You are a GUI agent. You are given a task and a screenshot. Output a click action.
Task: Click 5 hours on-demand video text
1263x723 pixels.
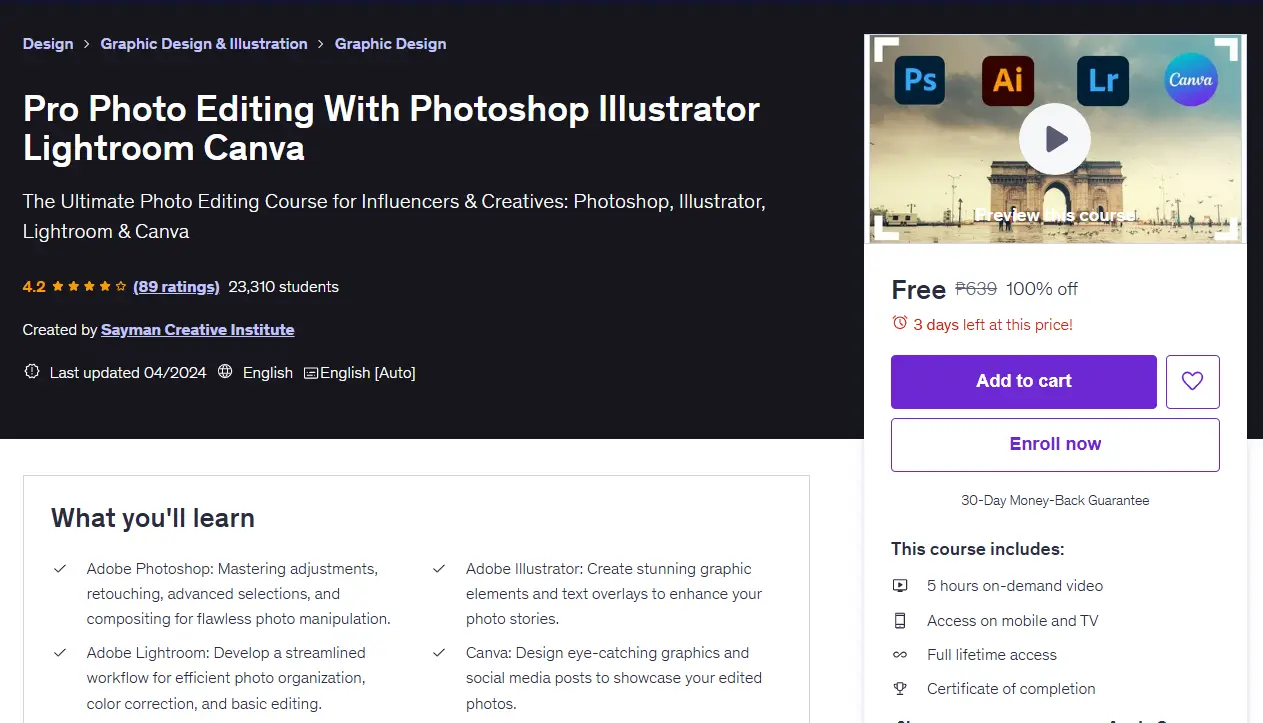pos(1015,586)
